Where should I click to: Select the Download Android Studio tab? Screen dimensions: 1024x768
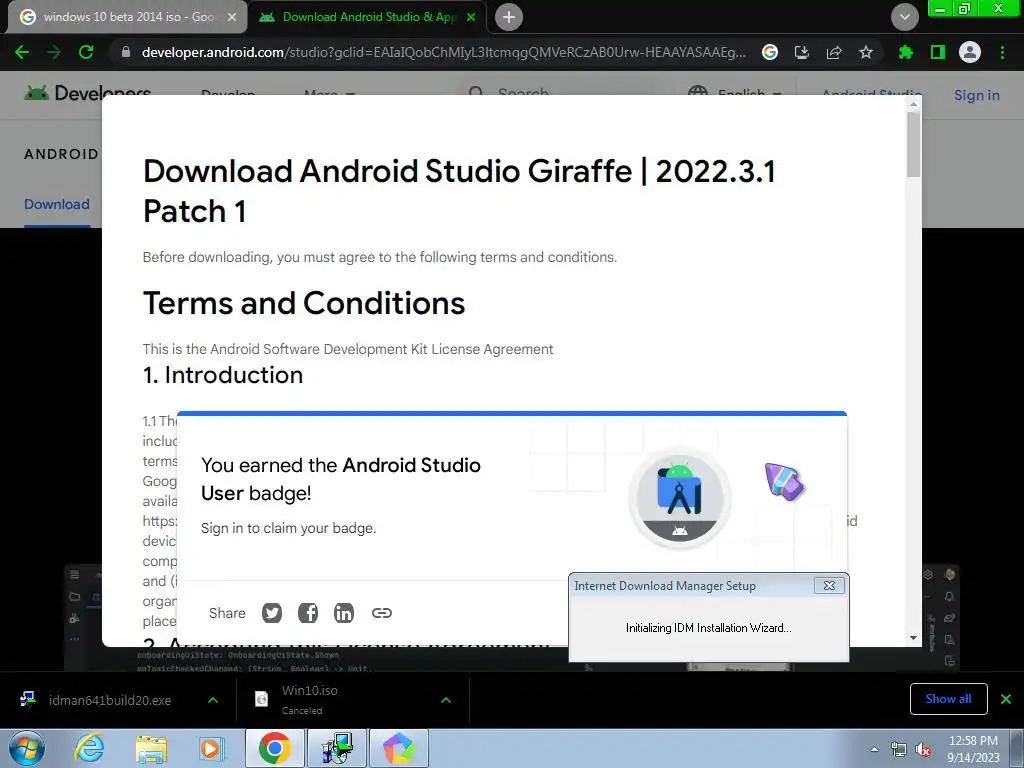[367, 17]
